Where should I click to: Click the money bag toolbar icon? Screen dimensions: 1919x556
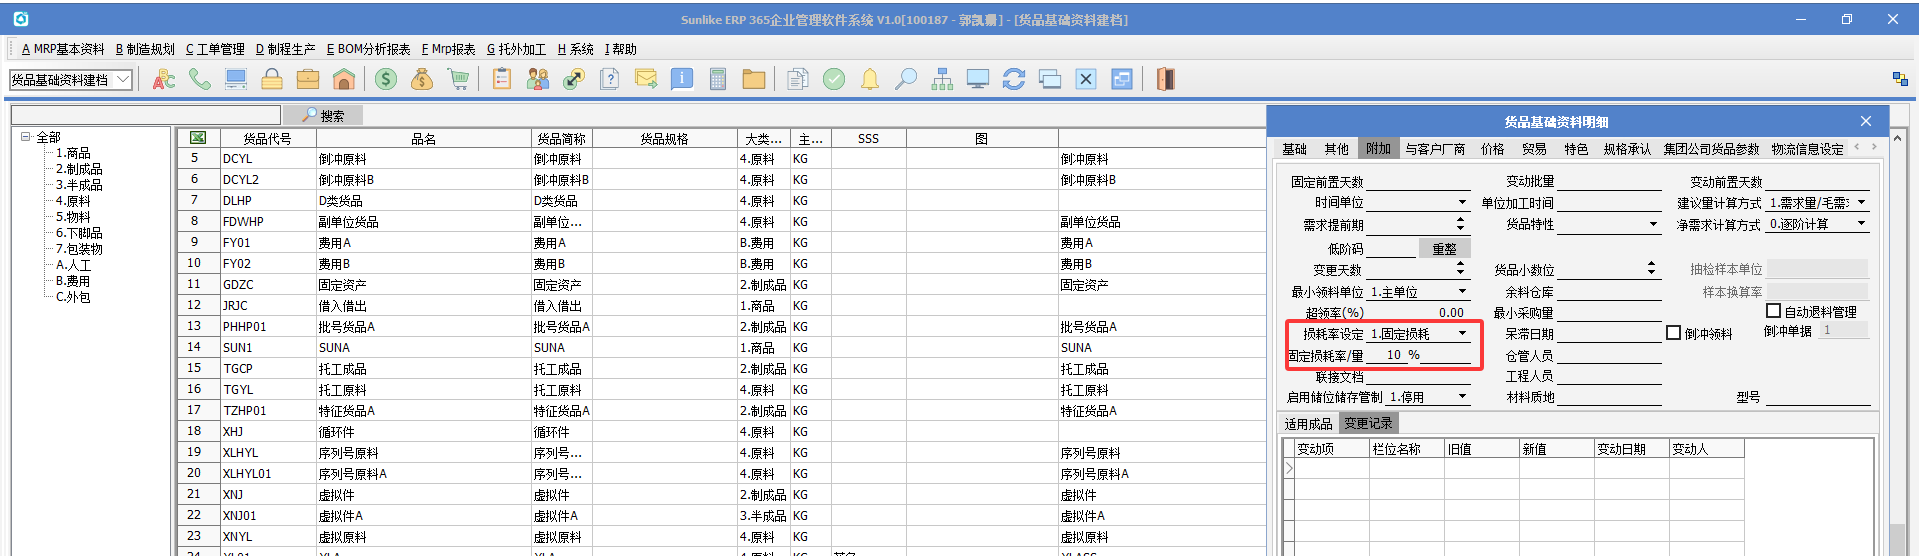(x=422, y=79)
